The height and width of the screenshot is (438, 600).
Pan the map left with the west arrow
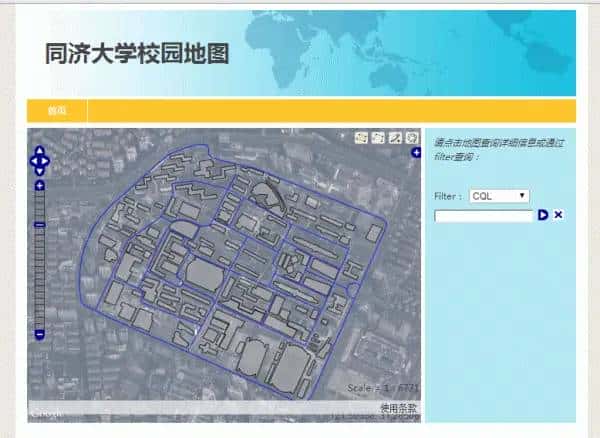(x=34, y=161)
